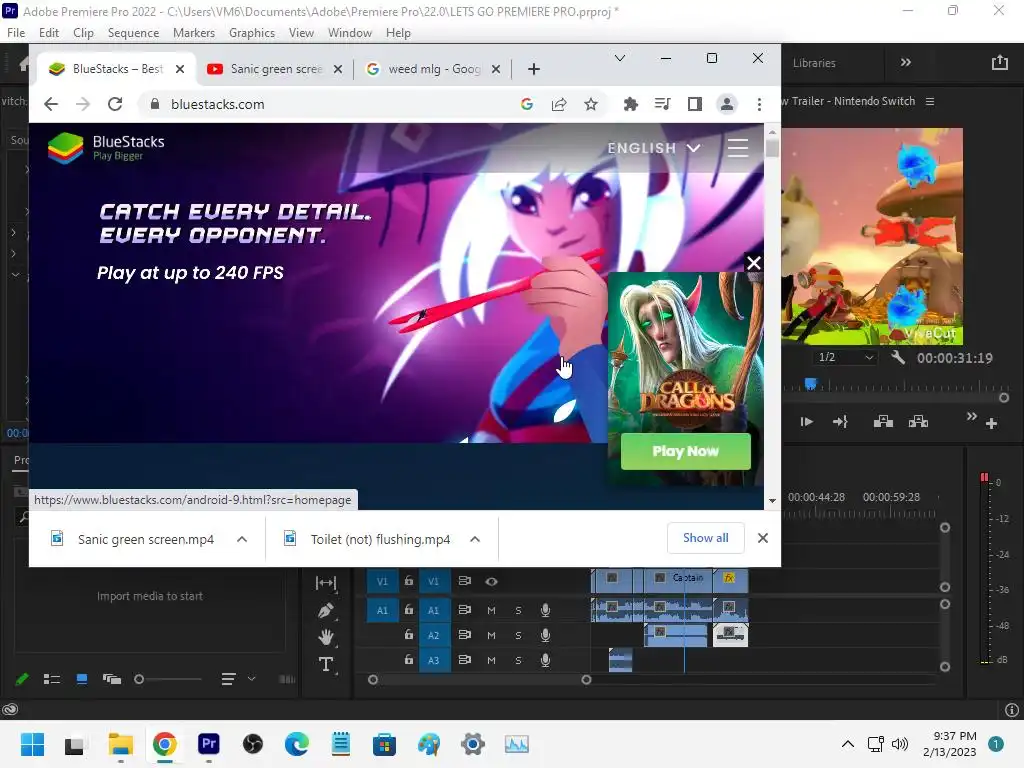Switch Project panel to freeform view
1024x768 pixels.
pos(112,679)
